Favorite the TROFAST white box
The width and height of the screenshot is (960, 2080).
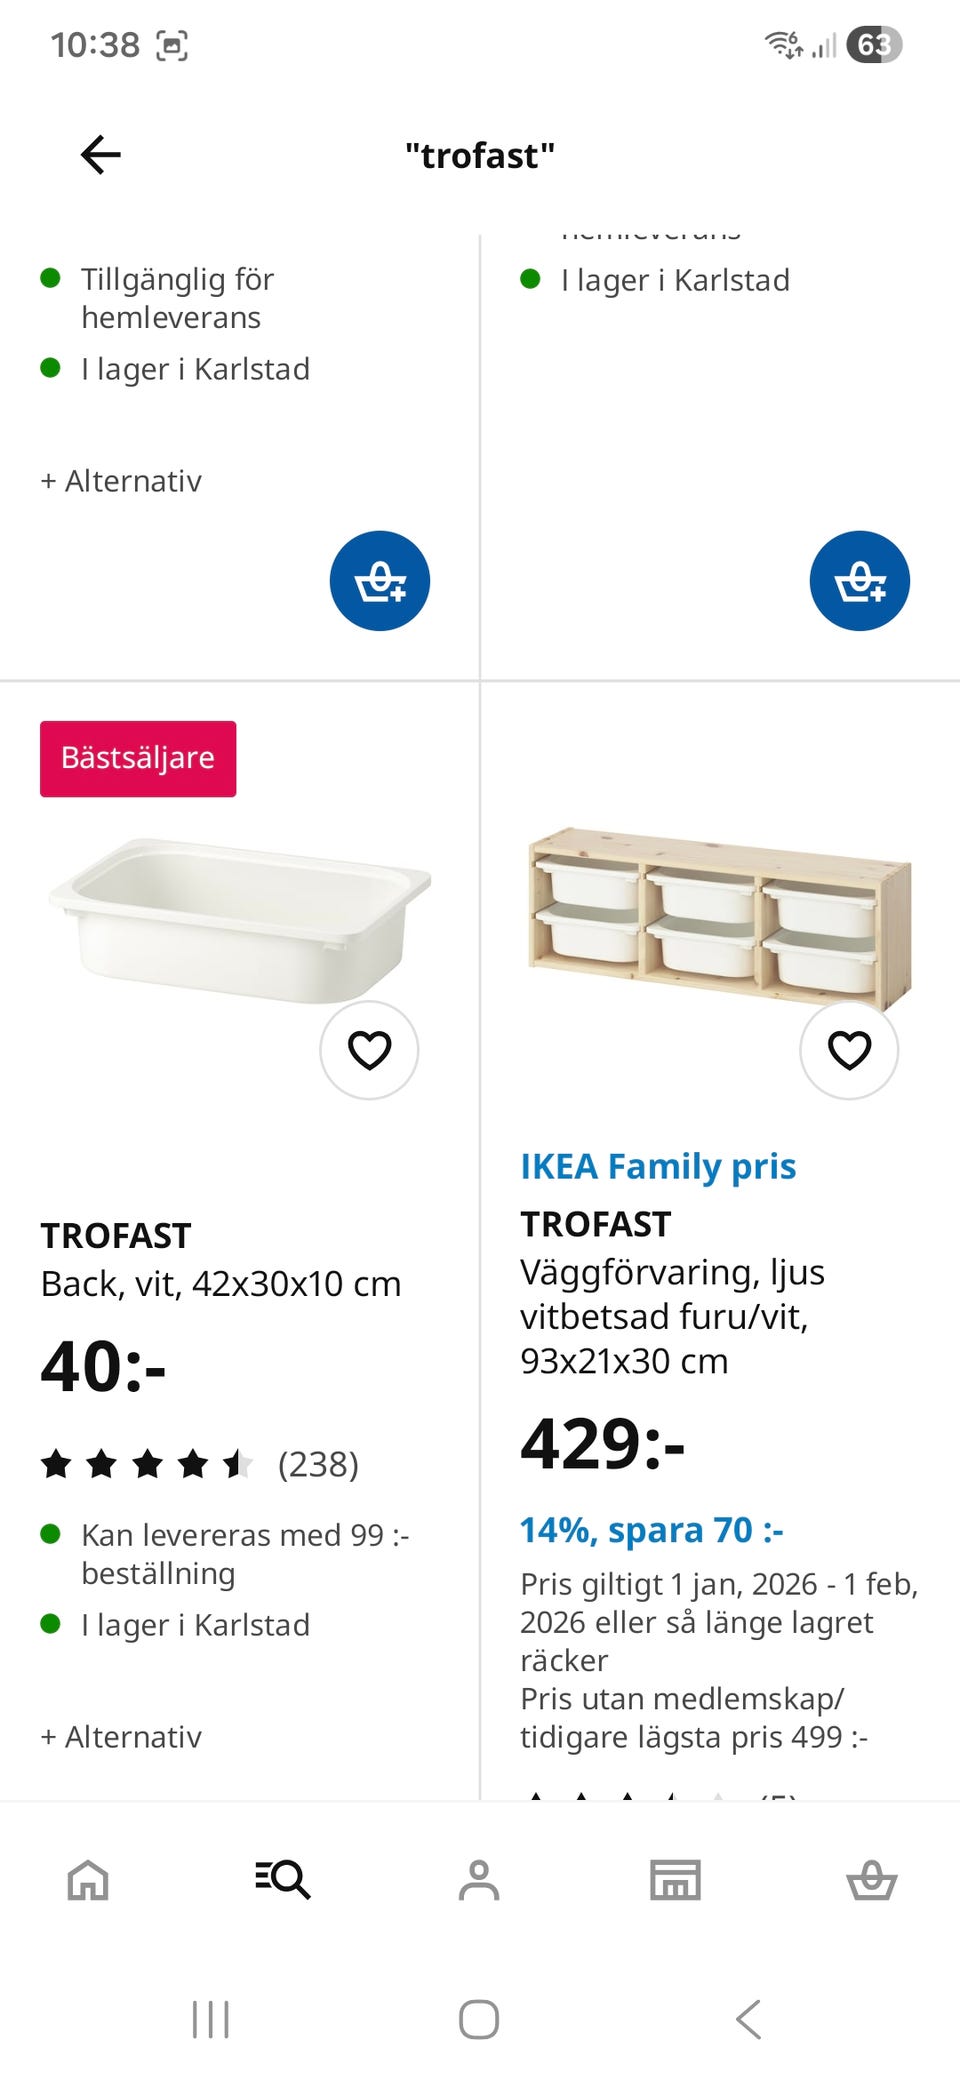click(x=369, y=1050)
